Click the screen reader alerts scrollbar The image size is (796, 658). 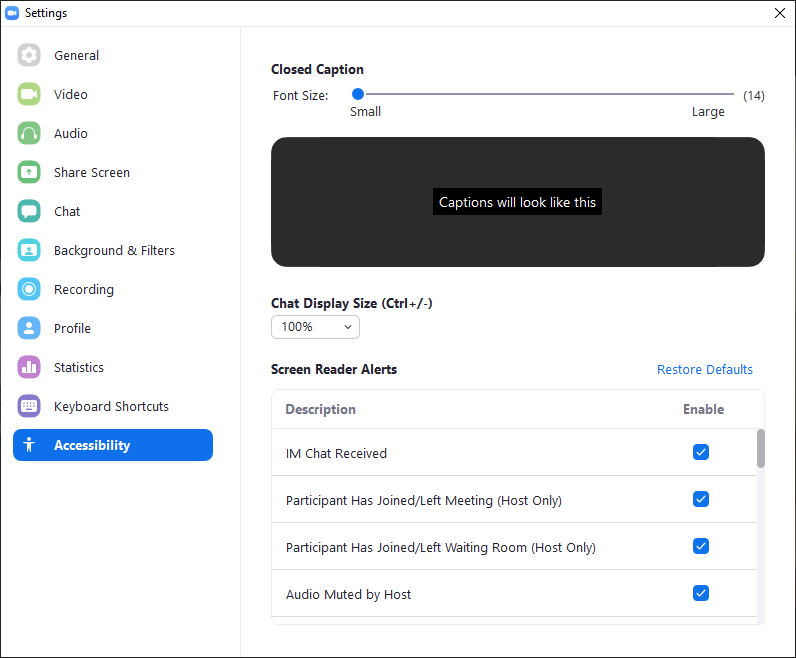(x=760, y=449)
